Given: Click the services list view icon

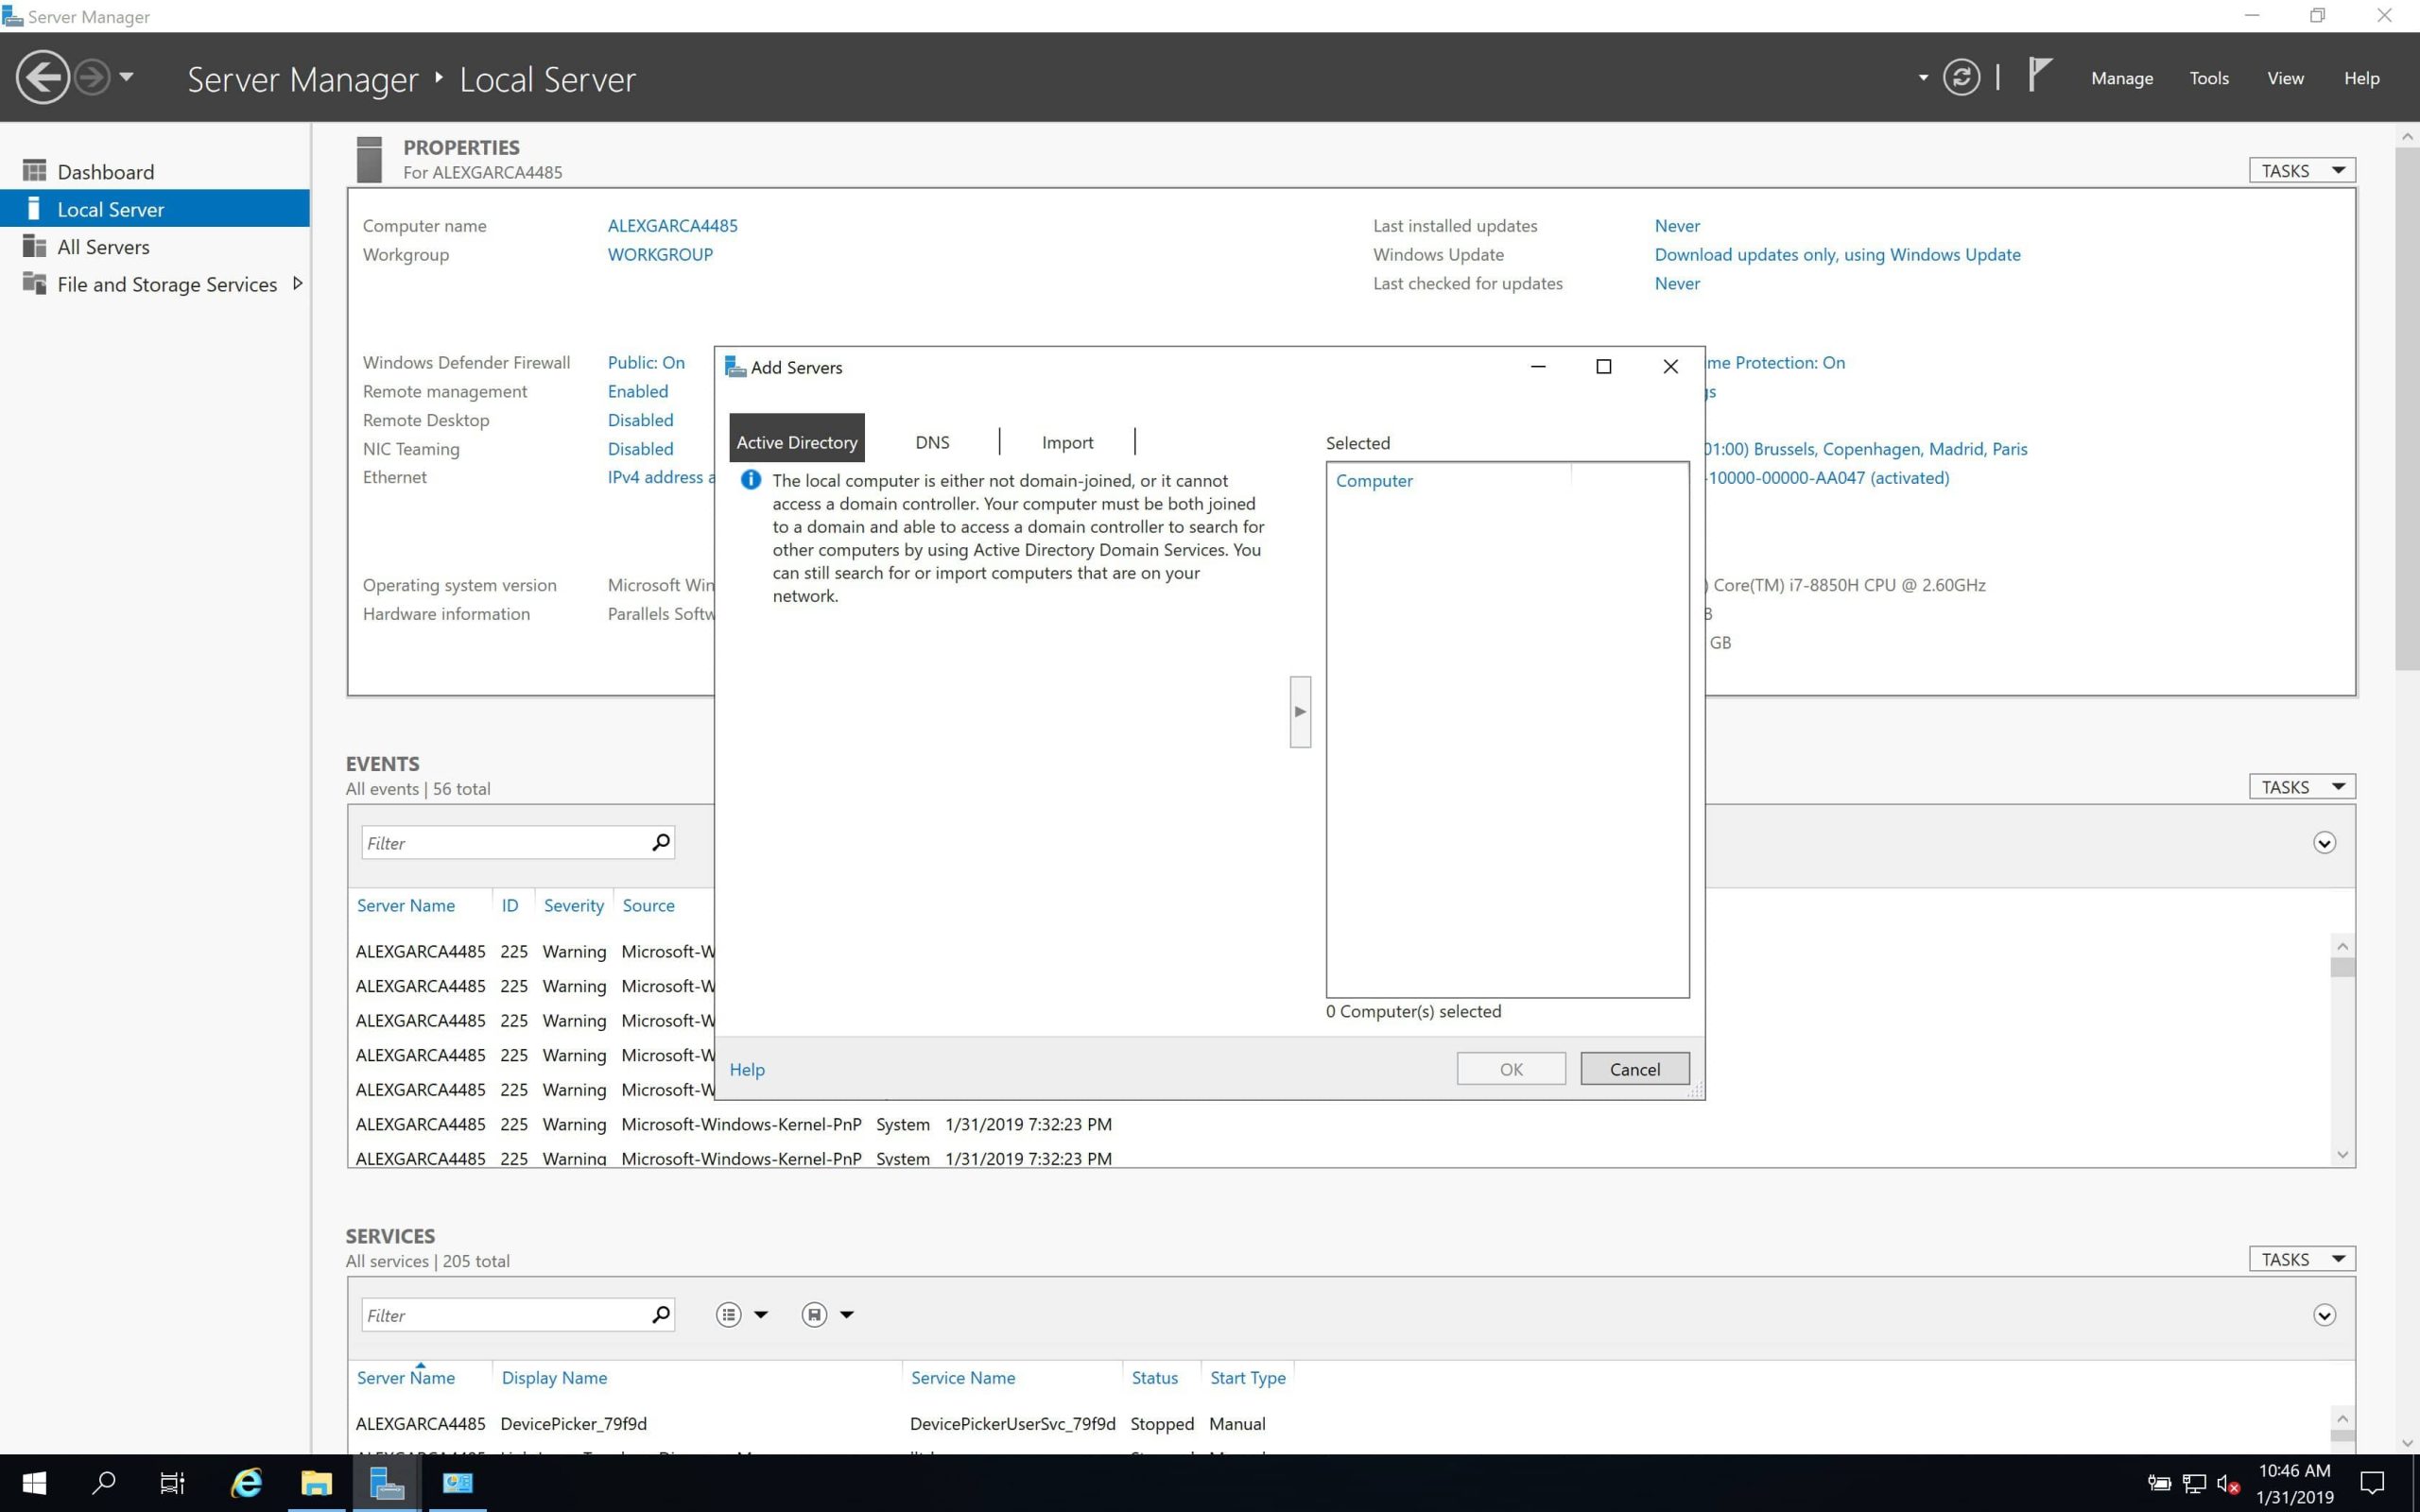Looking at the screenshot, I should pos(729,1315).
